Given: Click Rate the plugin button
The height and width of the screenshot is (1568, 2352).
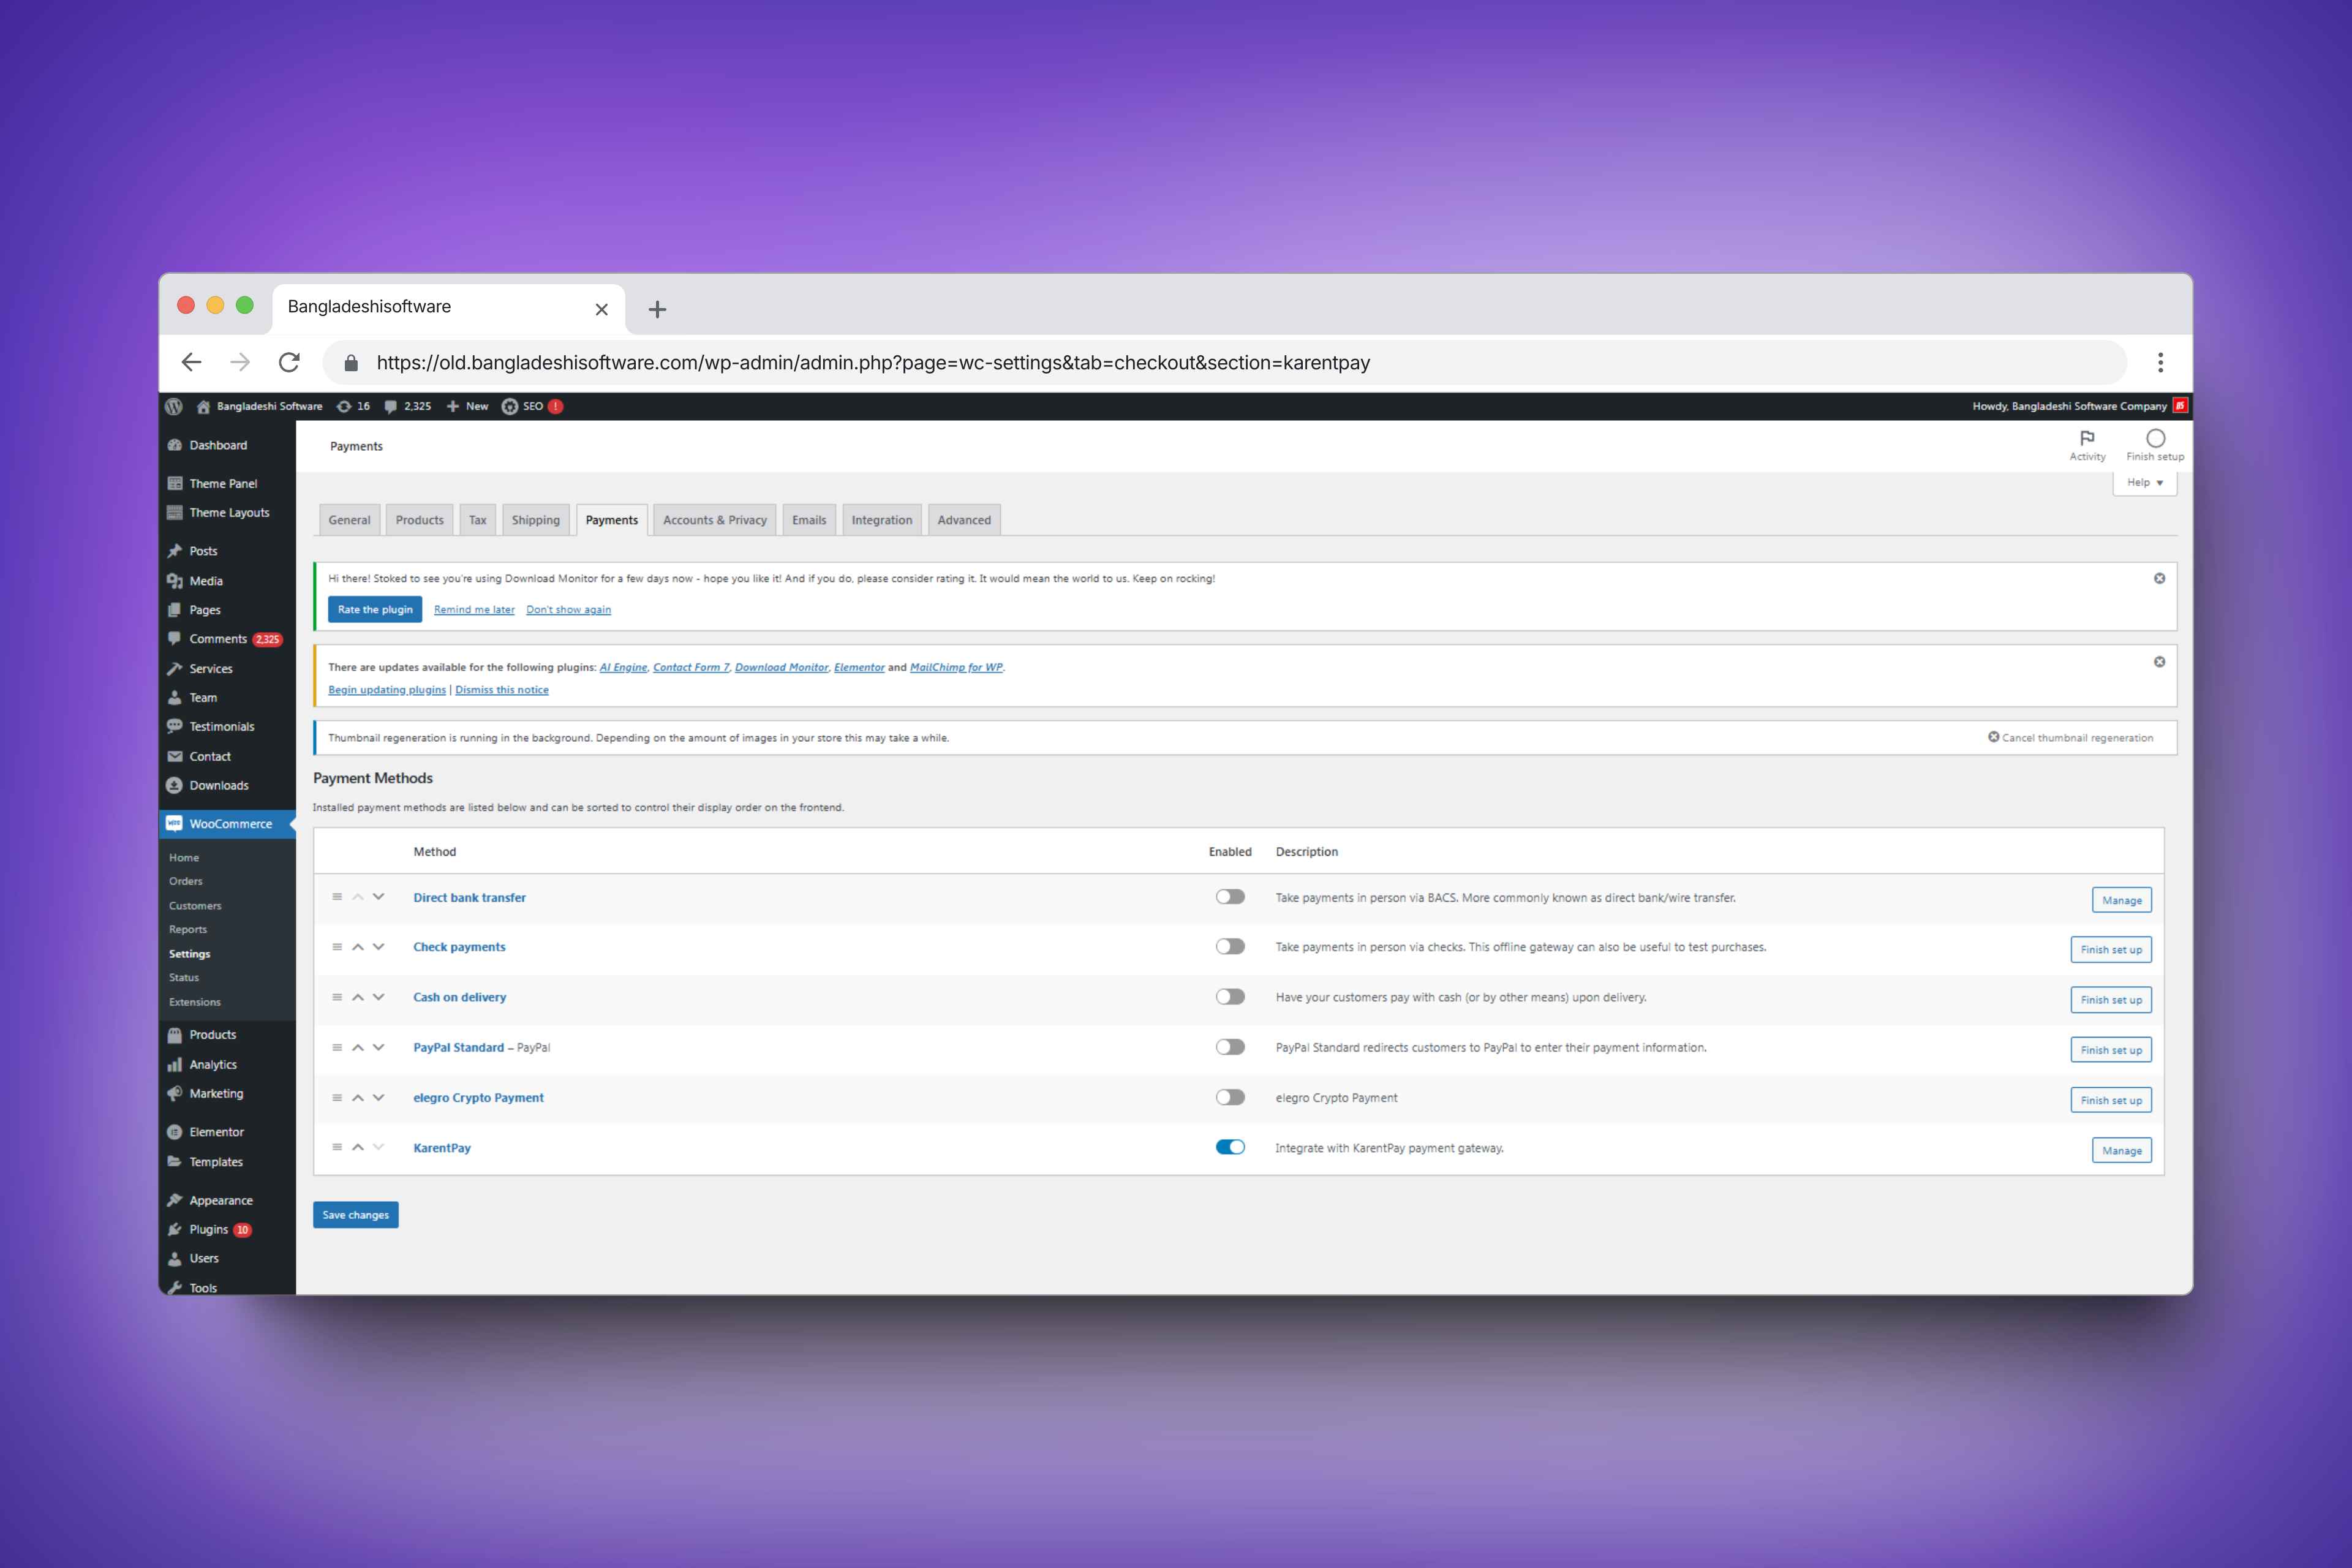Looking at the screenshot, I should [x=375, y=609].
